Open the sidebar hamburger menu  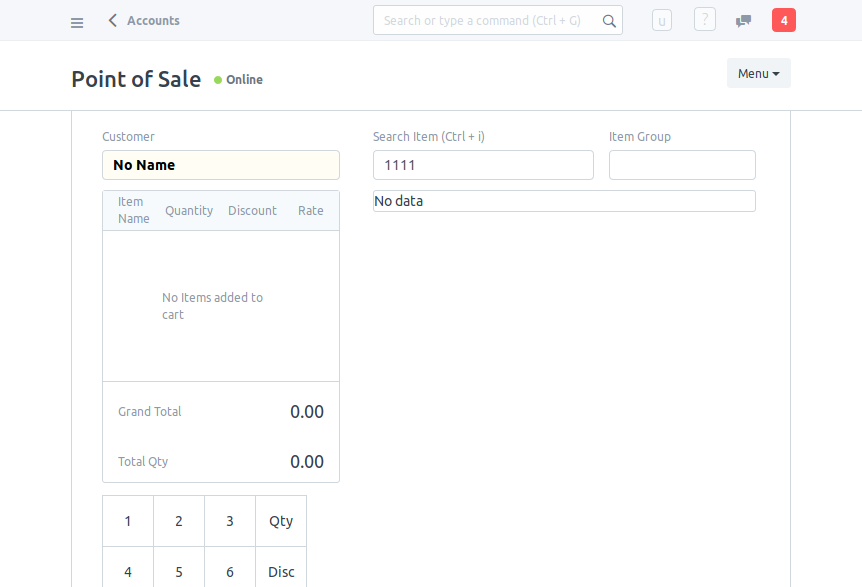(77, 21)
